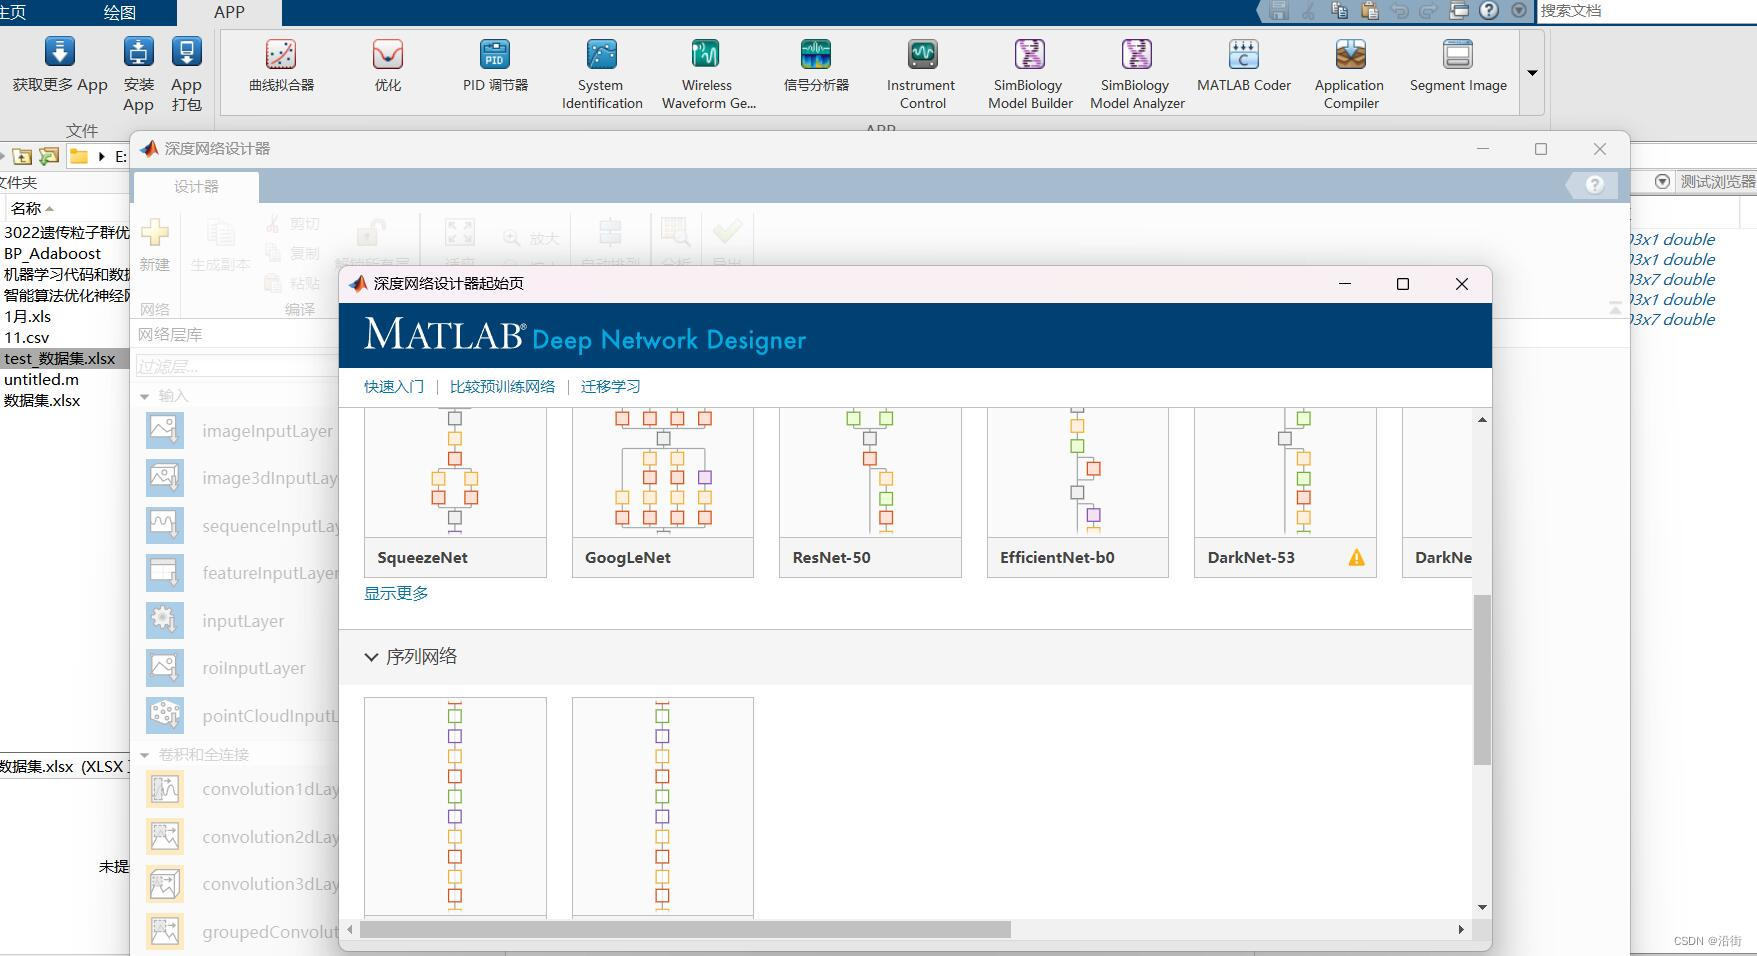This screenshot has height=956, width=1757.
Task: Open Compare Pretrained Networks link
Action: pos(502,386)
